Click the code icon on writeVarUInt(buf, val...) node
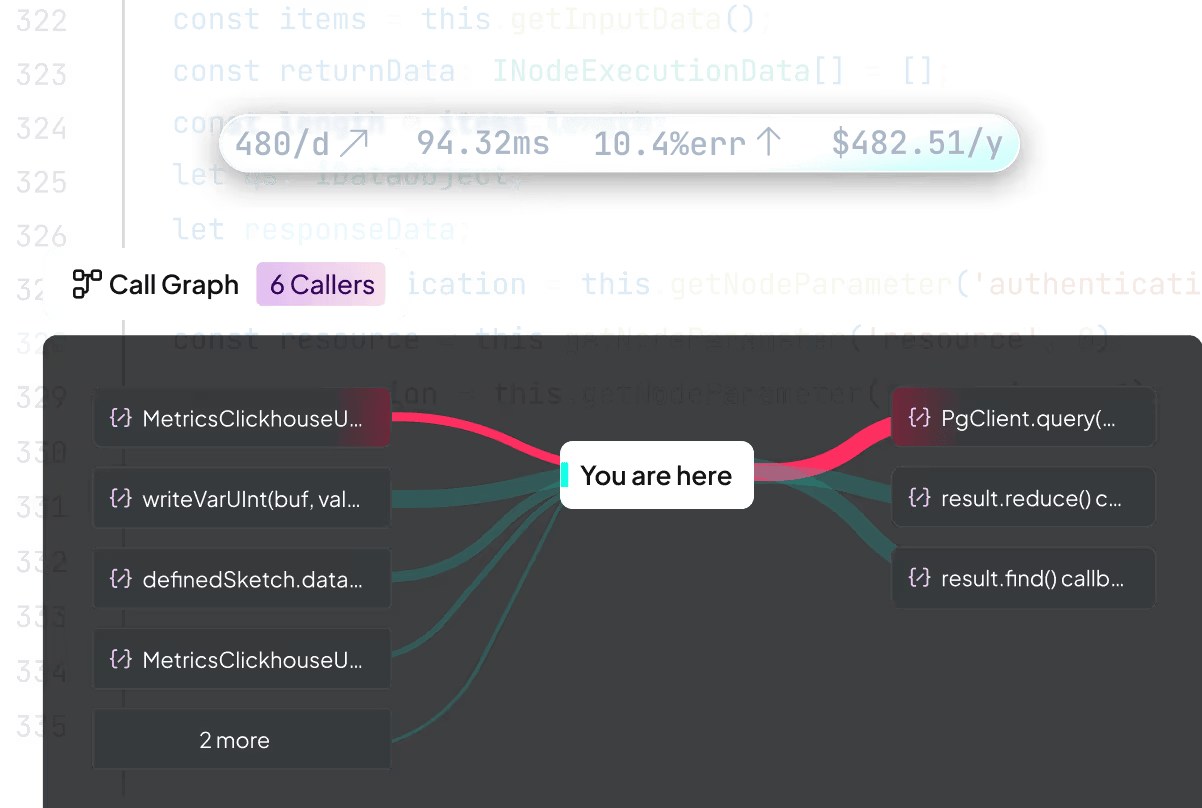Image resolution: width=1202 pixels, height=808 pixels. pos(121,497)
